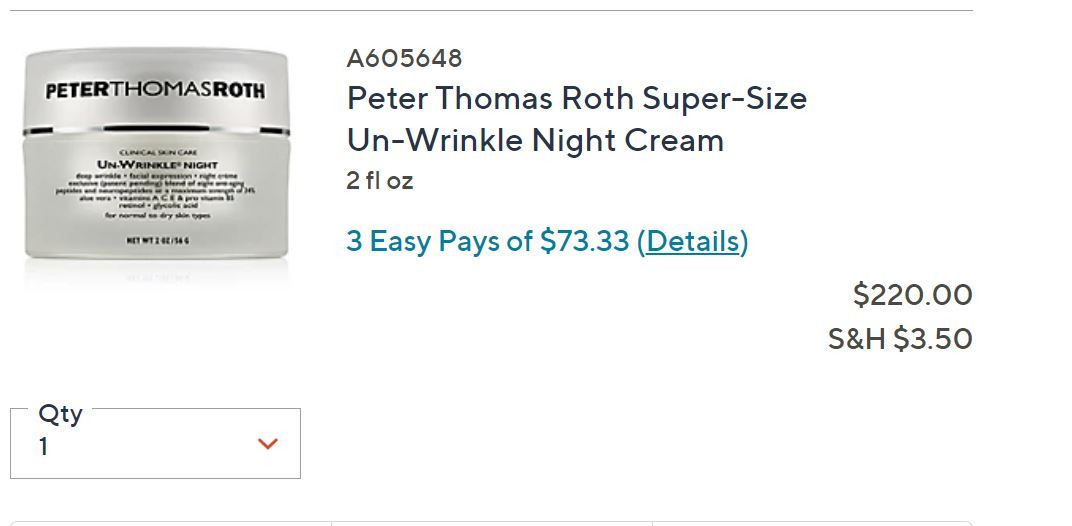
Task: Click the Un-Wrinkle Night Cream title line
Action: click(535, 140)
